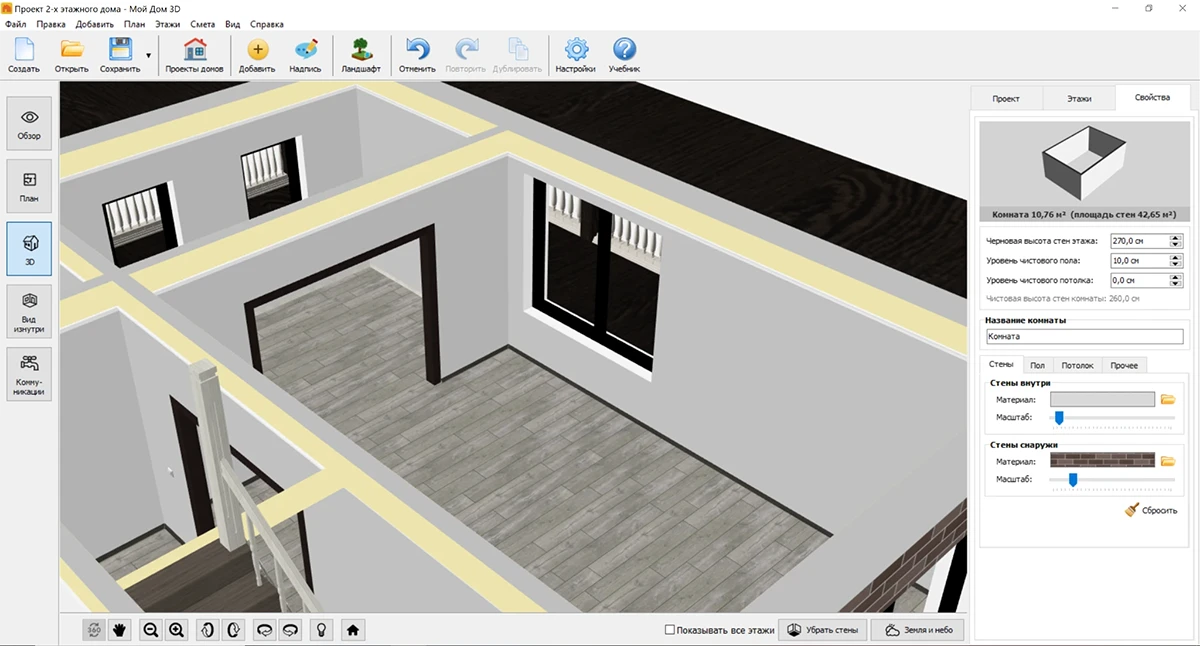
Task: Click the Убрать стены button
Action: (x=822, y=630)
